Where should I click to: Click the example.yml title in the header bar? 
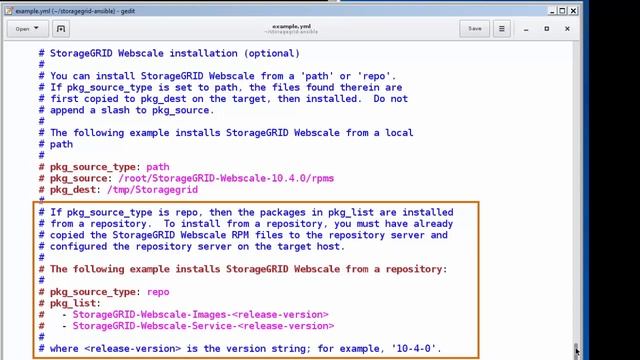click(x=291, y=26)
